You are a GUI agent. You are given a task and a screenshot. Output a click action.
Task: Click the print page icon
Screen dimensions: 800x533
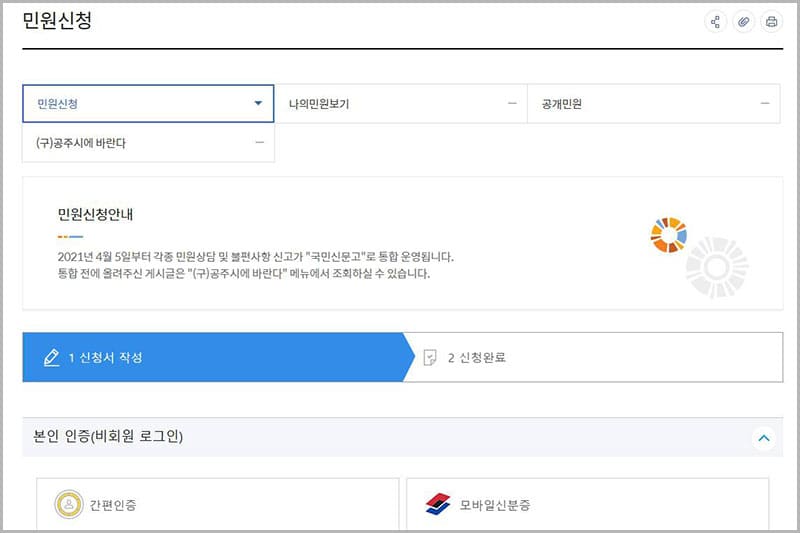771,22
